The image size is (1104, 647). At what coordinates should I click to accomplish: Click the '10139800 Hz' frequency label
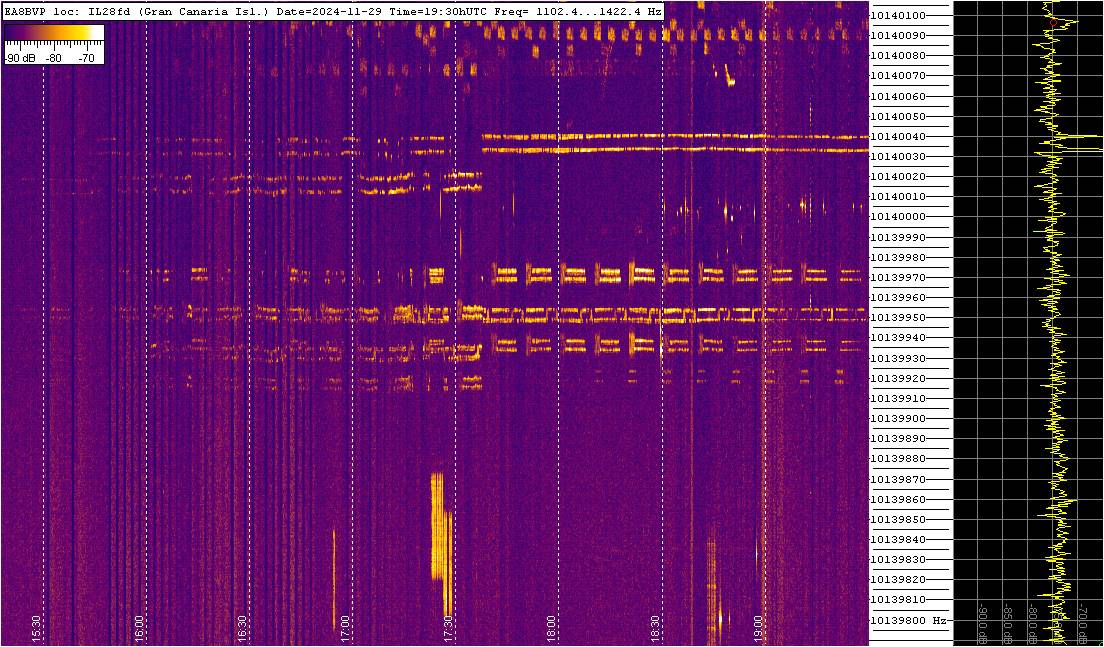[x=908, y=621]
